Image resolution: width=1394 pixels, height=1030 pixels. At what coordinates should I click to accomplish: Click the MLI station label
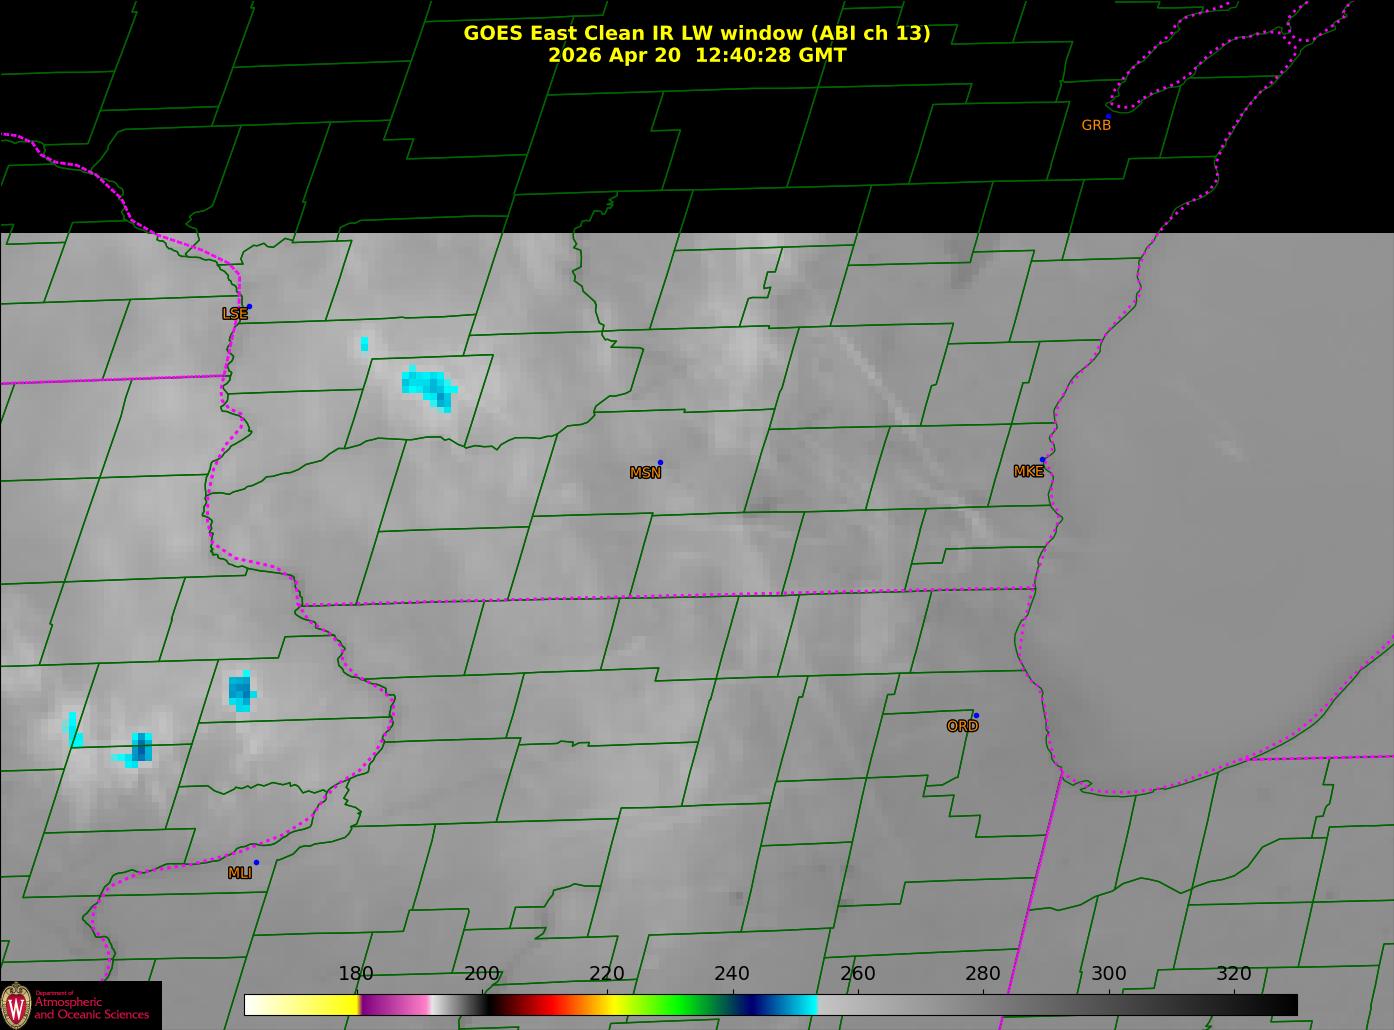[239, 873]
